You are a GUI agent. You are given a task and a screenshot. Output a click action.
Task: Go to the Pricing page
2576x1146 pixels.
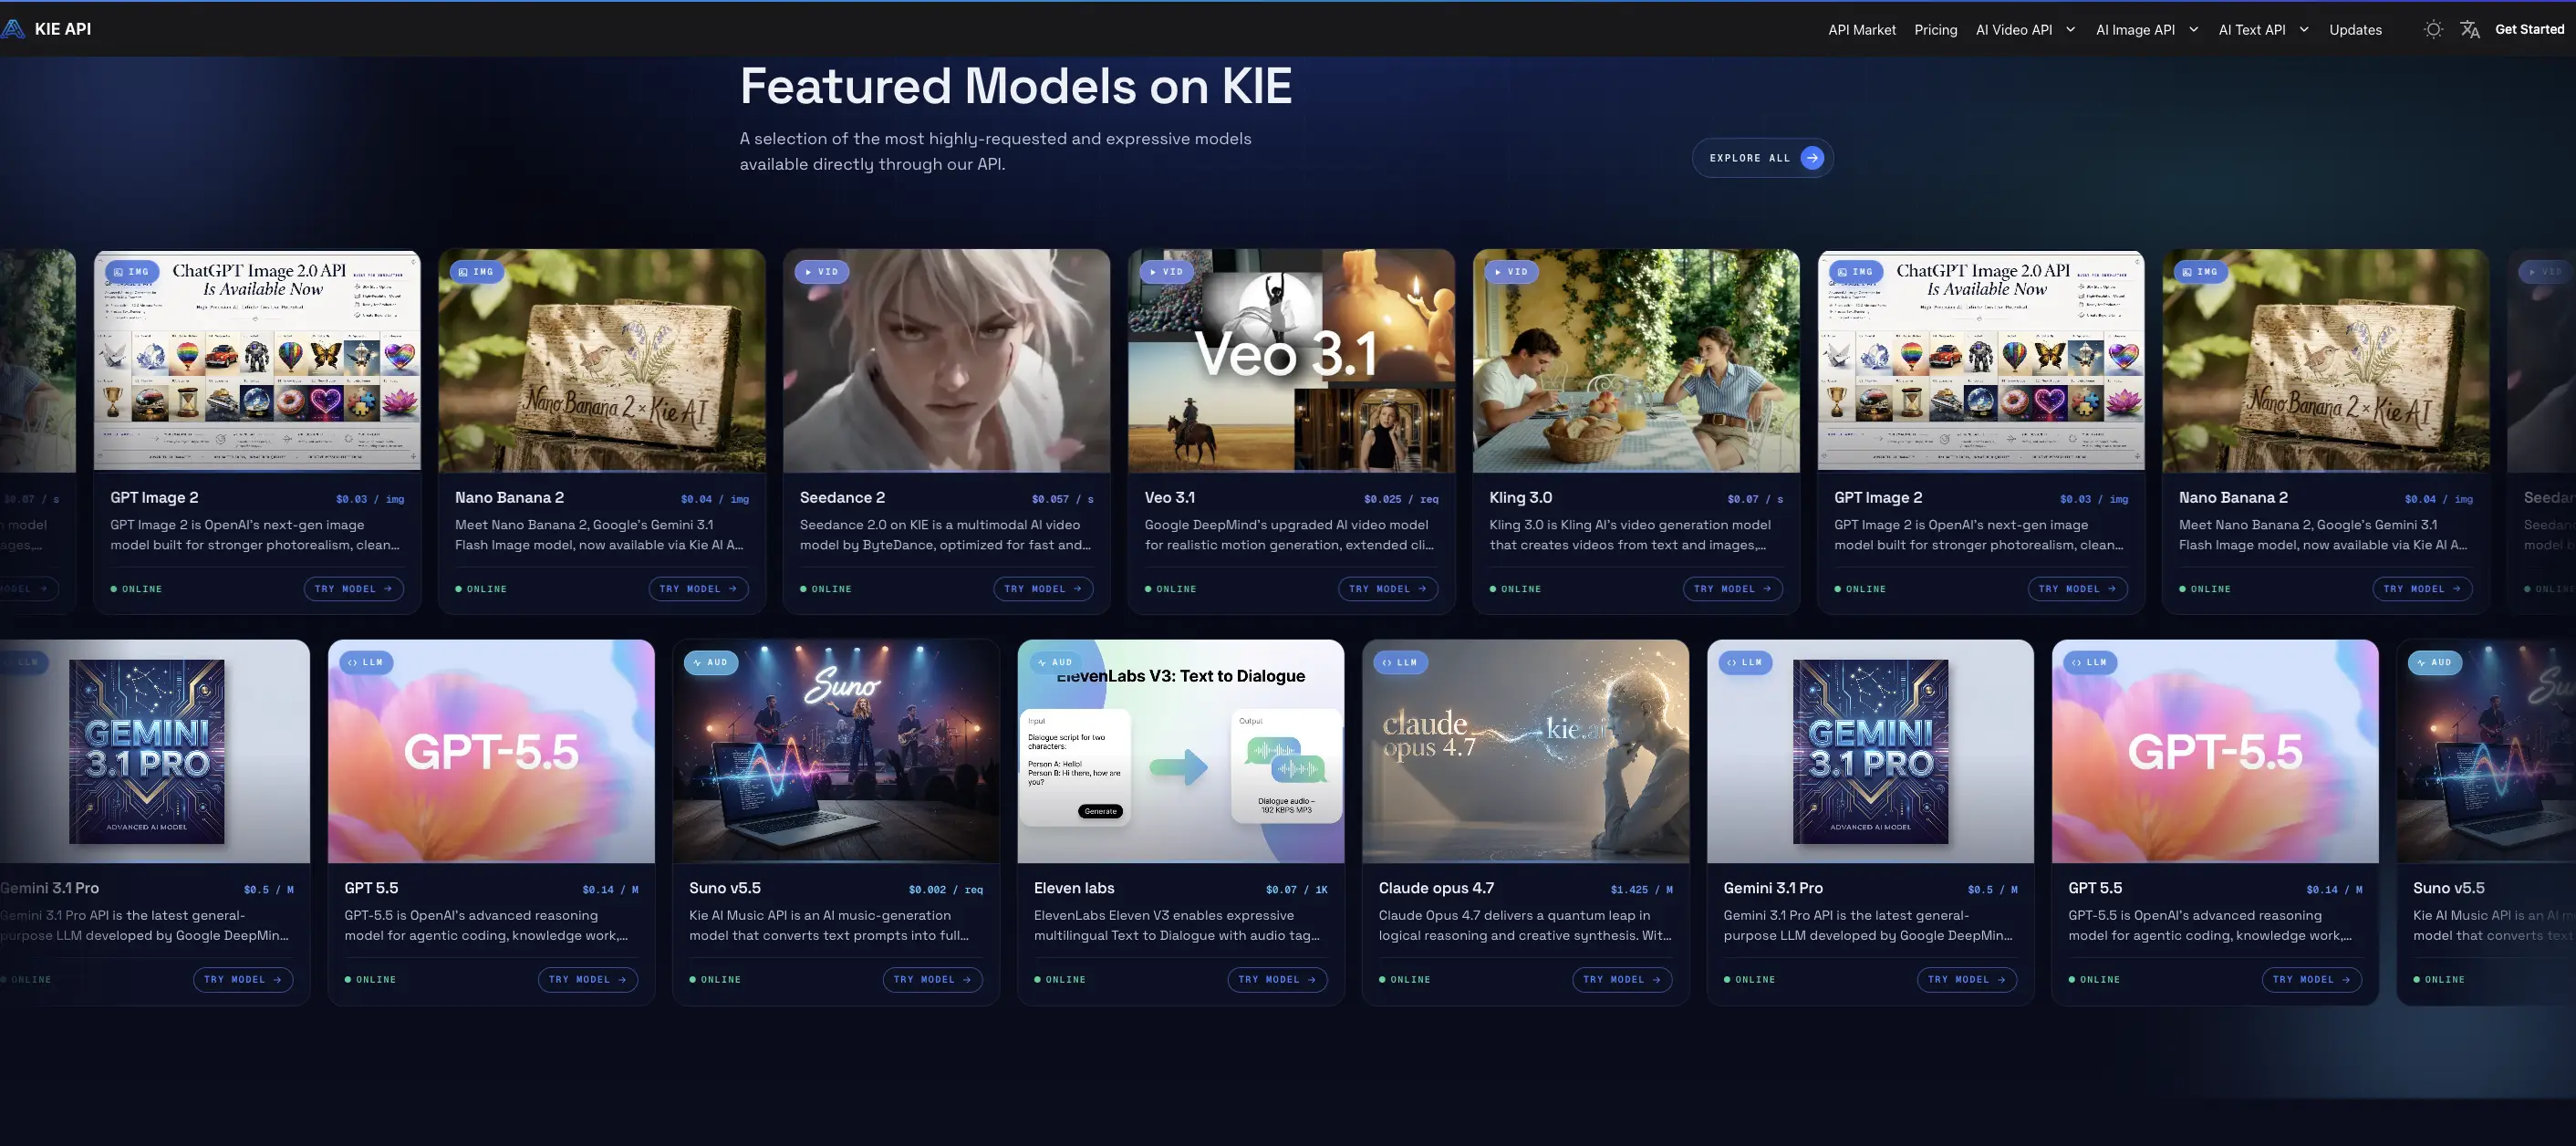[1935, 30]
